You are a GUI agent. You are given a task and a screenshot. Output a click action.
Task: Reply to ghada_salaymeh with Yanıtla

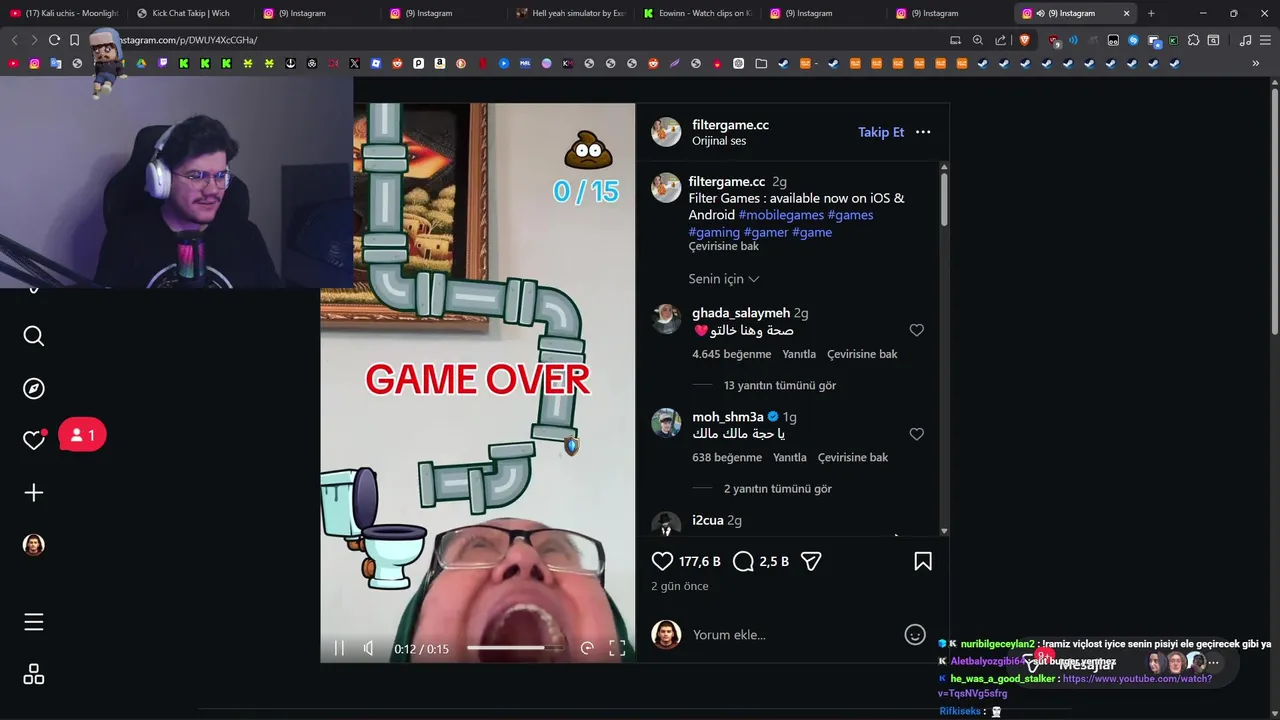point(799,354)
